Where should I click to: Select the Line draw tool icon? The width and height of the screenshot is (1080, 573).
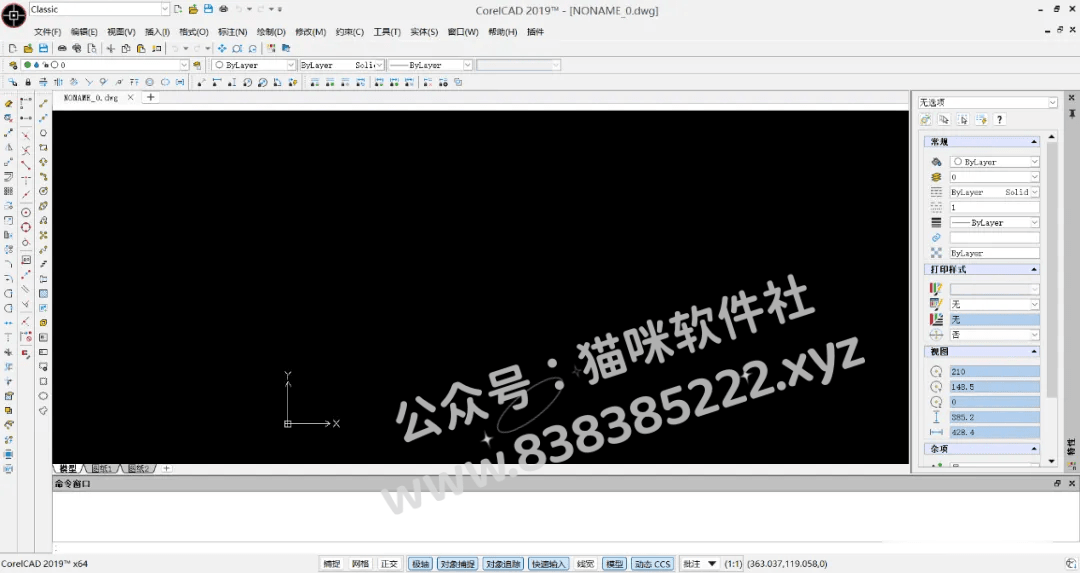[x=43, y=103]
